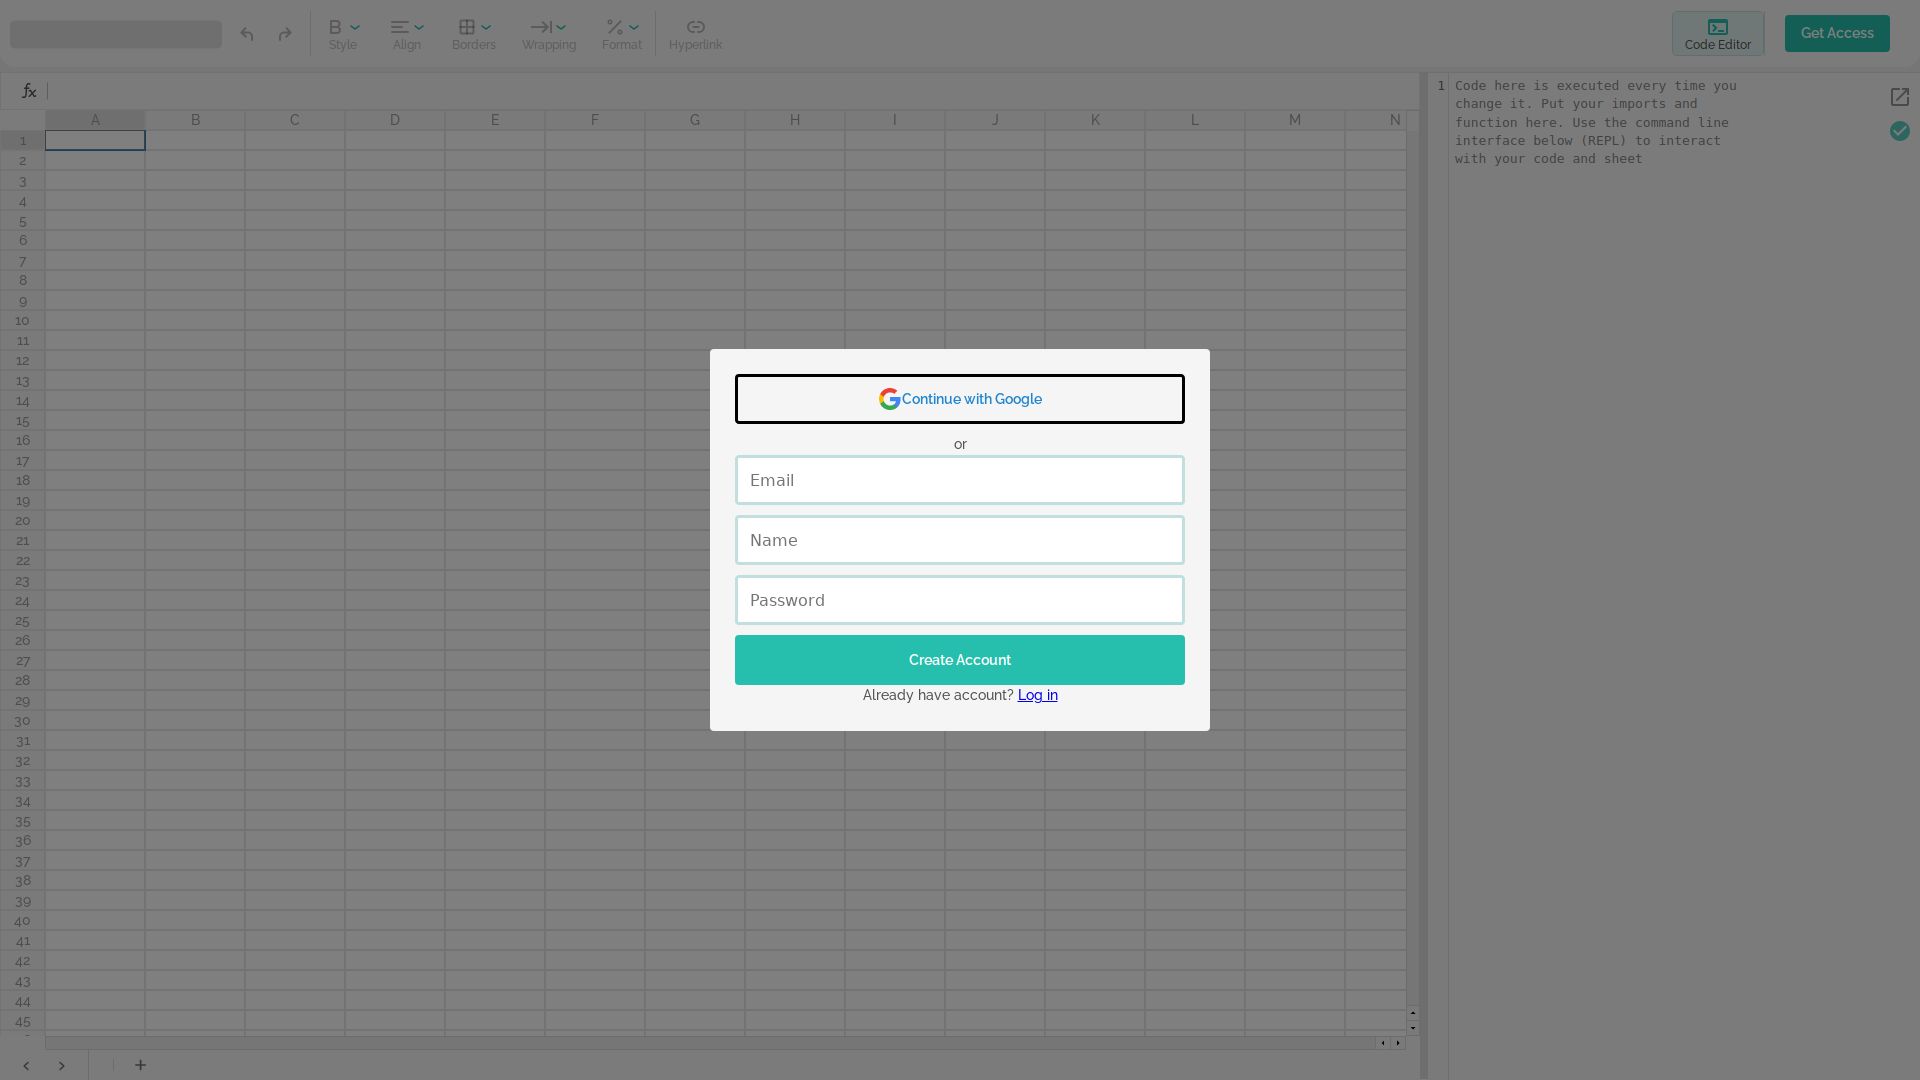Insert a link with Hyperlink icon
1920x1080 pixels.
[696, 27]
